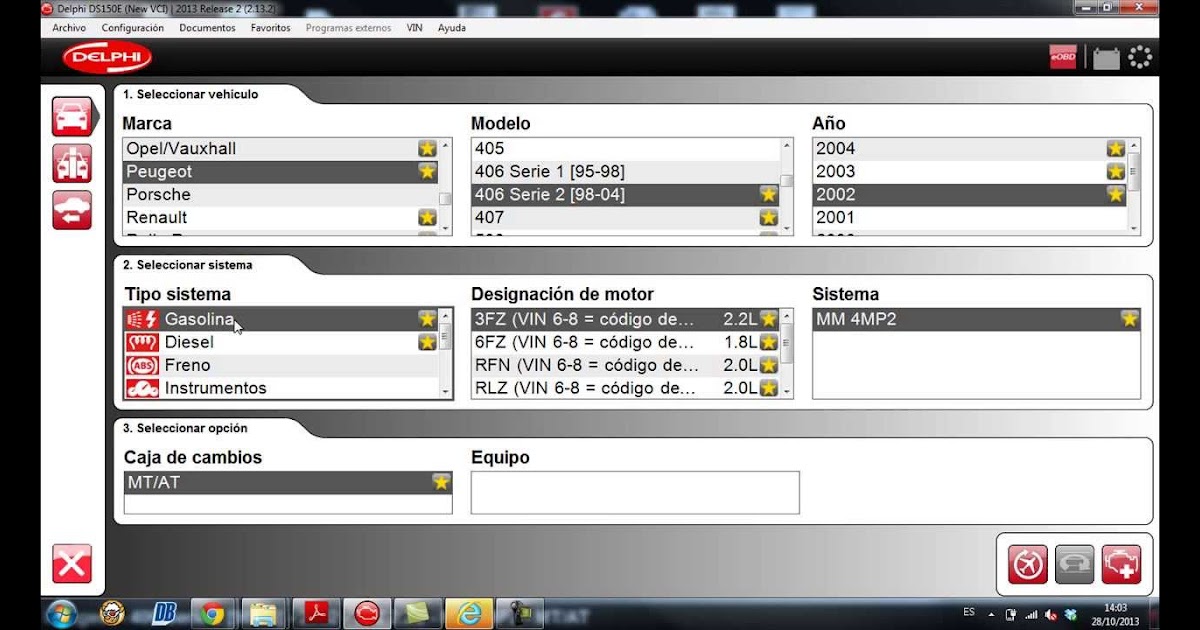Click Marca list scroll down arrow

click(x=446, y=229)
